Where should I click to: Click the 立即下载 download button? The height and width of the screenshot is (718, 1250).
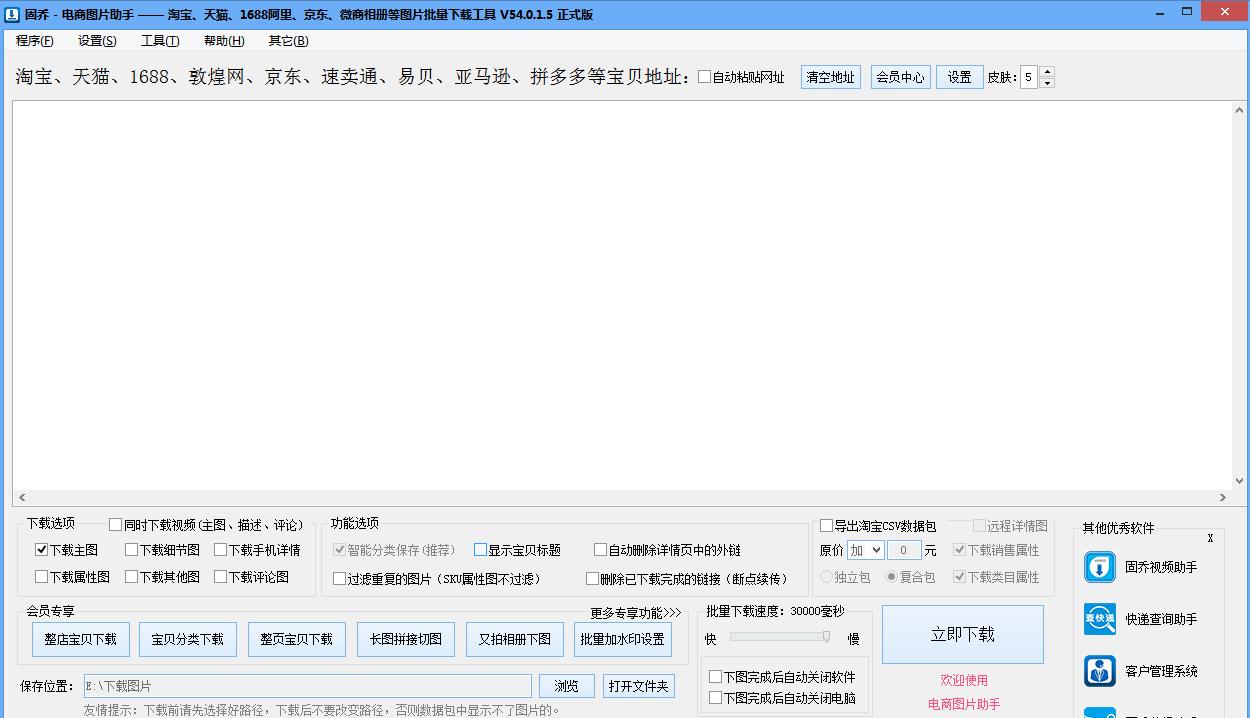point(962,634)
